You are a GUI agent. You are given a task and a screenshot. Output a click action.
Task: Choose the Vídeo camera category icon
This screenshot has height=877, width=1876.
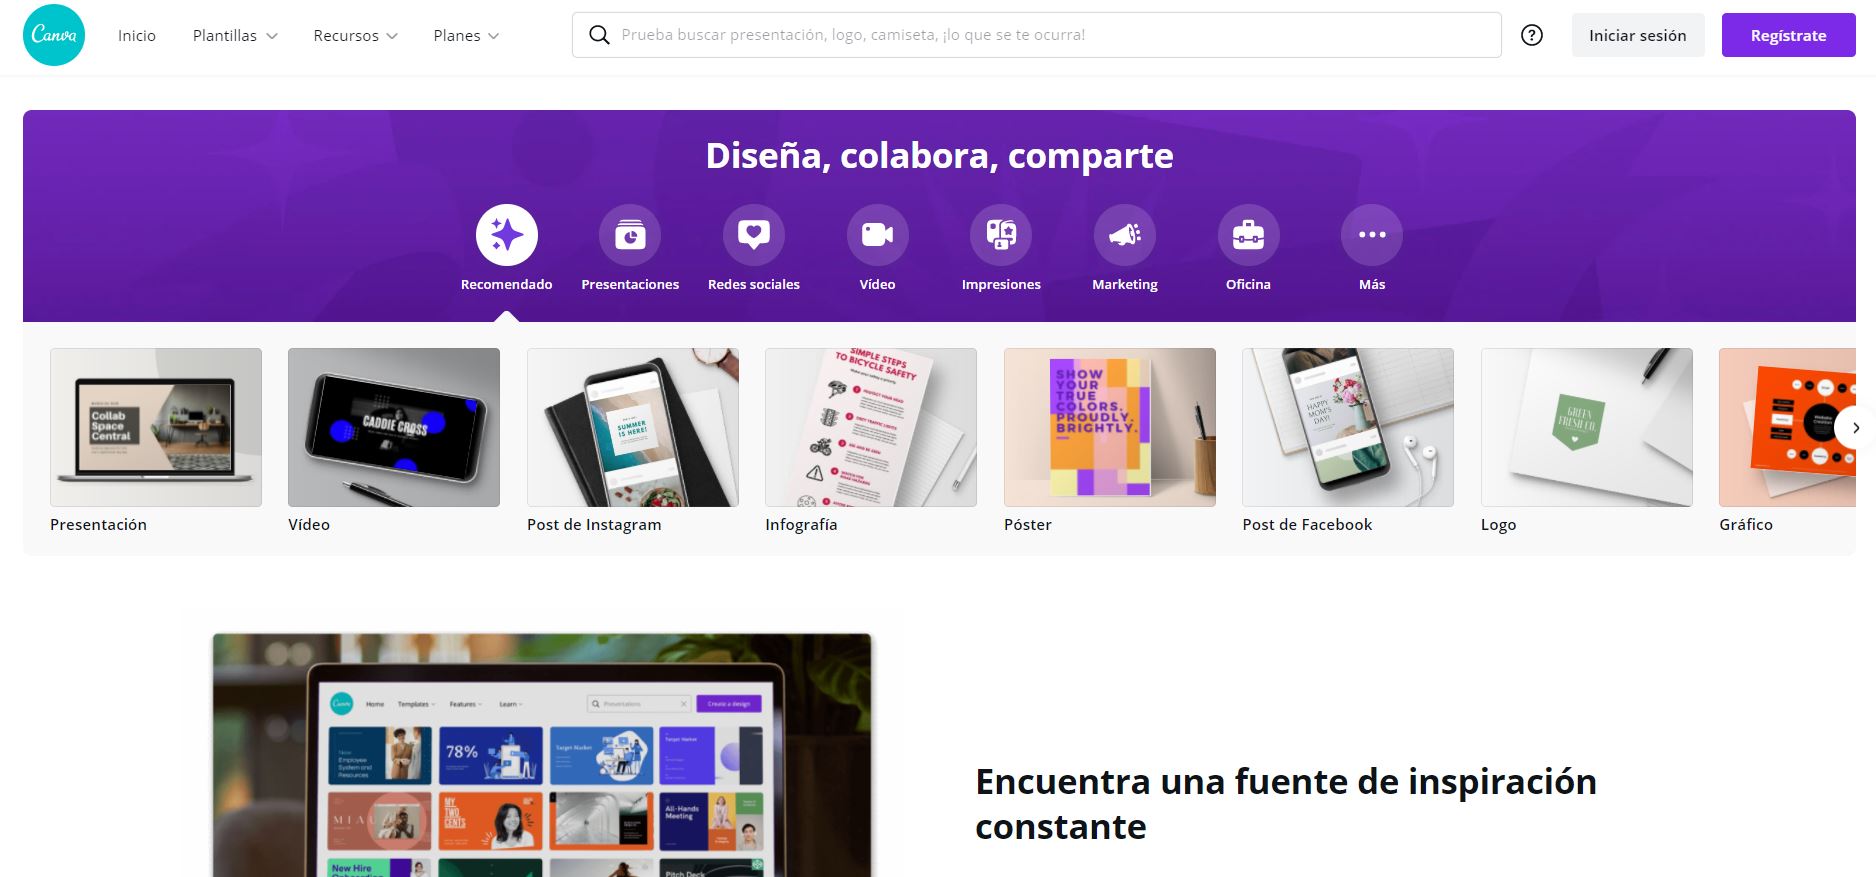click(877, 235)
